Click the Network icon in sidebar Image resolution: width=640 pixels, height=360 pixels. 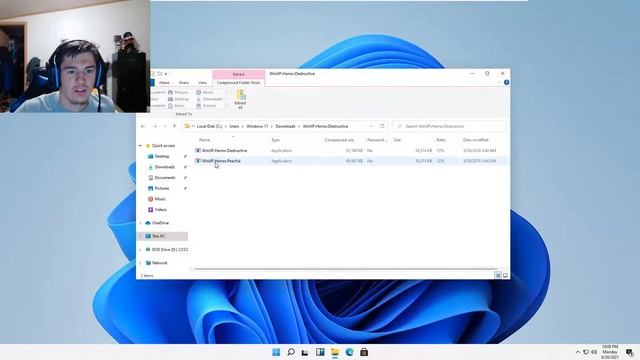pyautogui.click(x=148, y=263)
